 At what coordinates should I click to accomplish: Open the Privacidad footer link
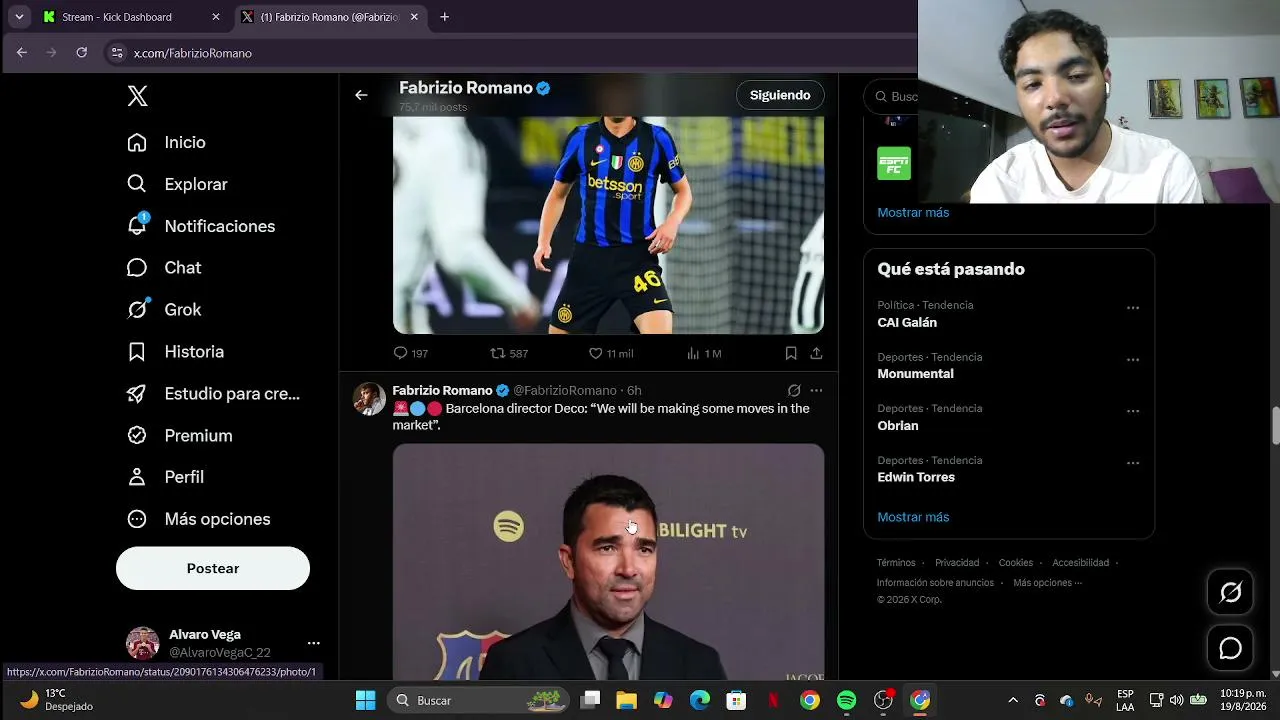coord(957,563)
